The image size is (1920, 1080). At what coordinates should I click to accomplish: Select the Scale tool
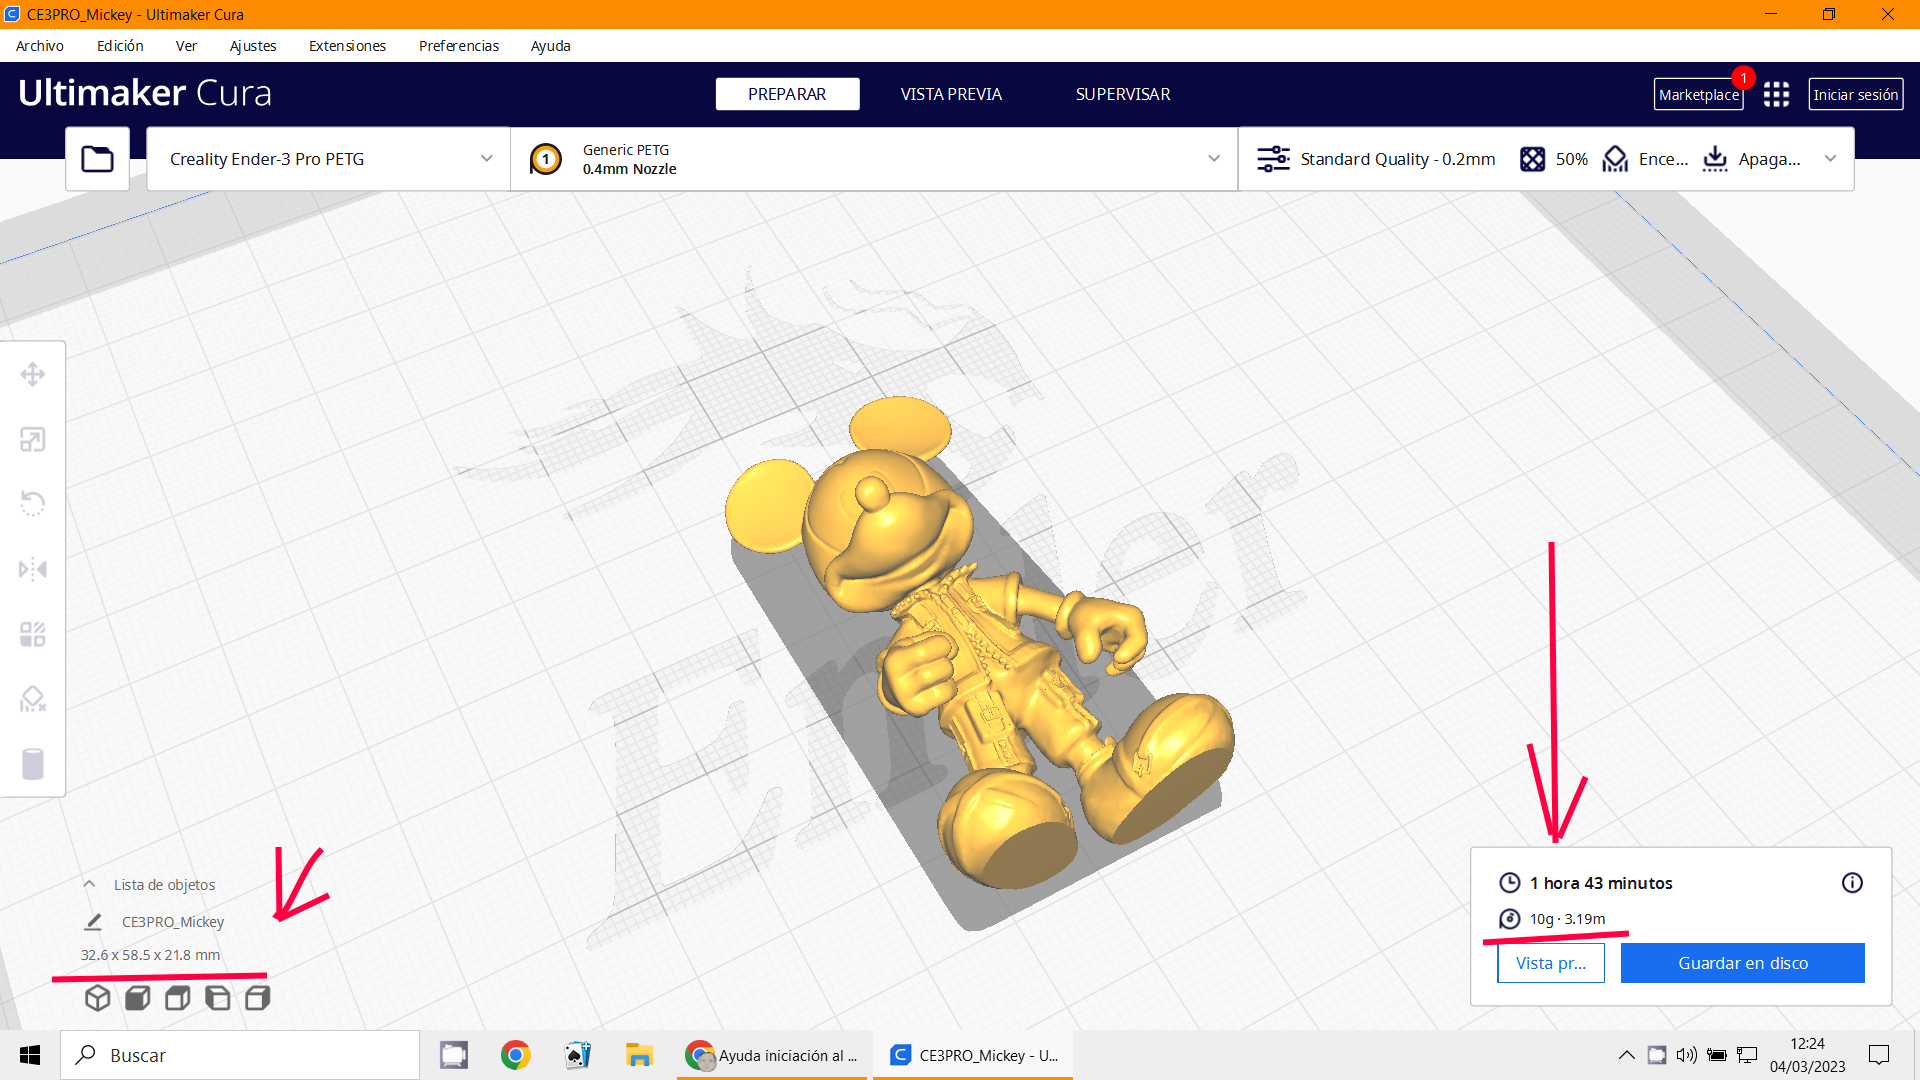click(33, 440)
